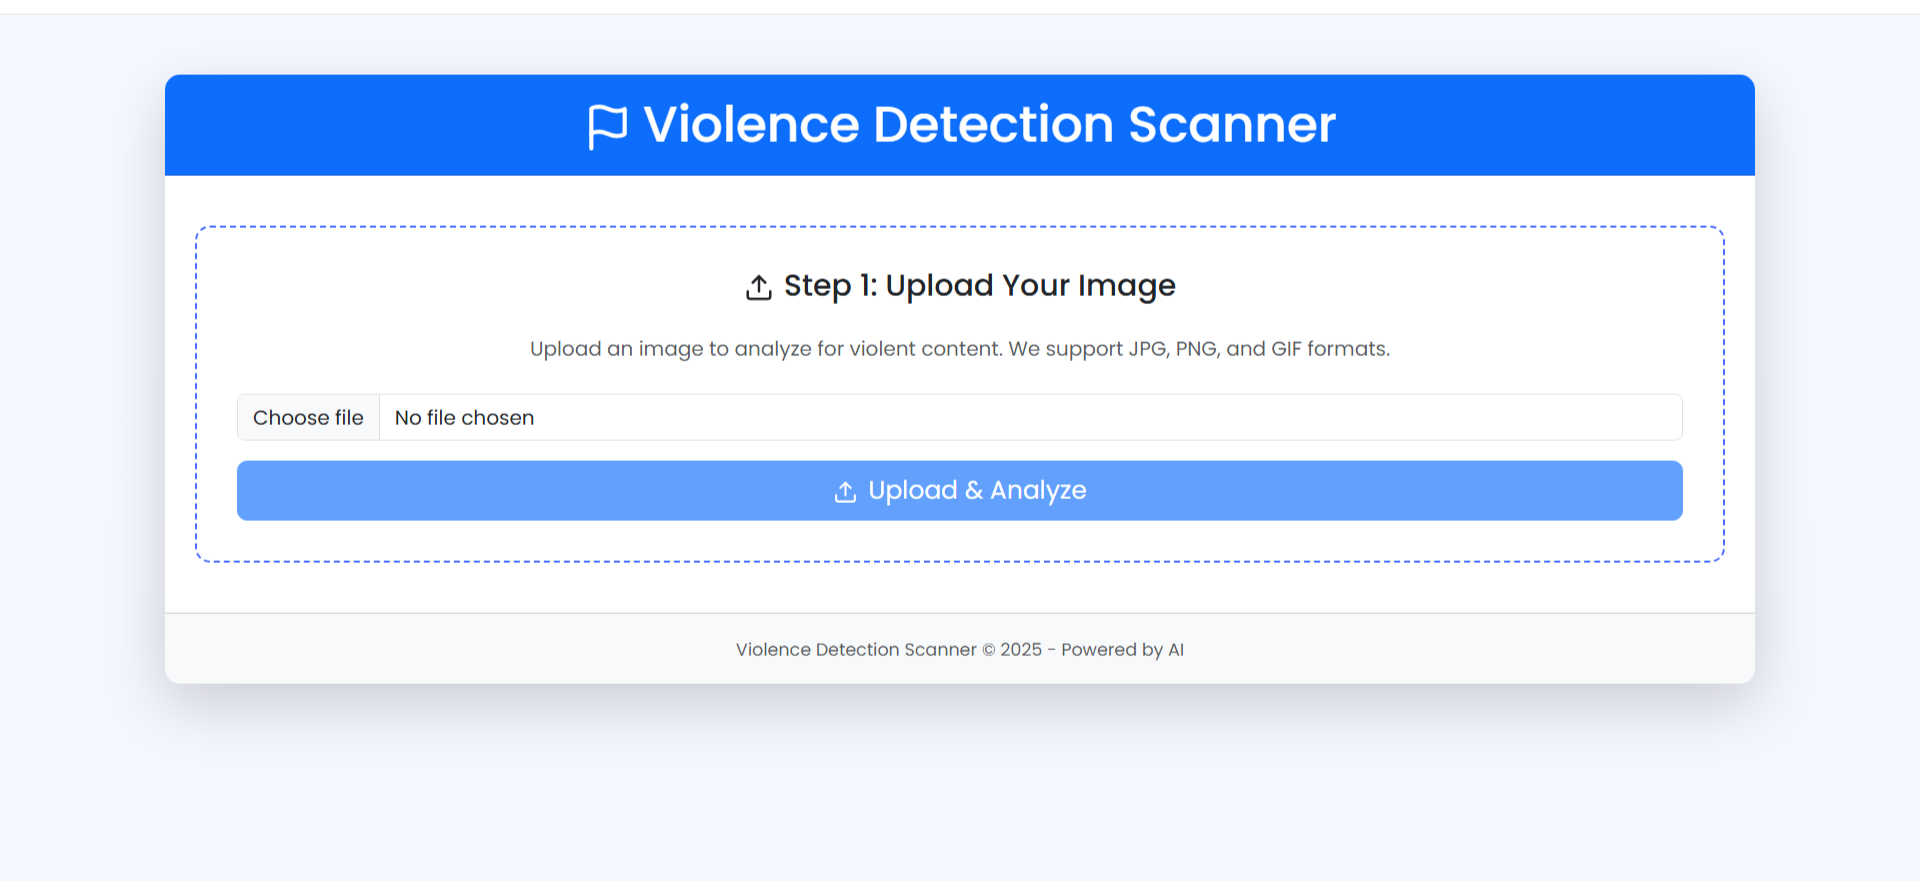Click the Upload & Analyze button

coord(960,490)
